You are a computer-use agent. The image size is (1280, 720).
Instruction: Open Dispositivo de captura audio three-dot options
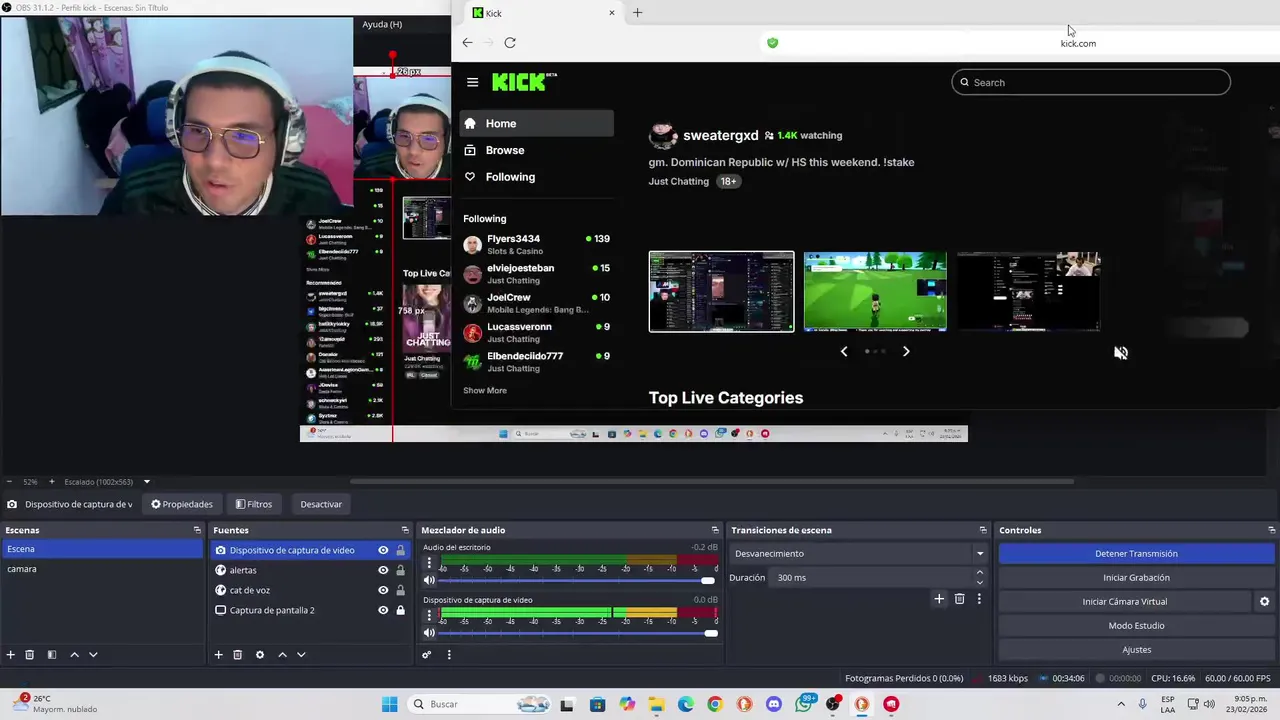point(429,616)
